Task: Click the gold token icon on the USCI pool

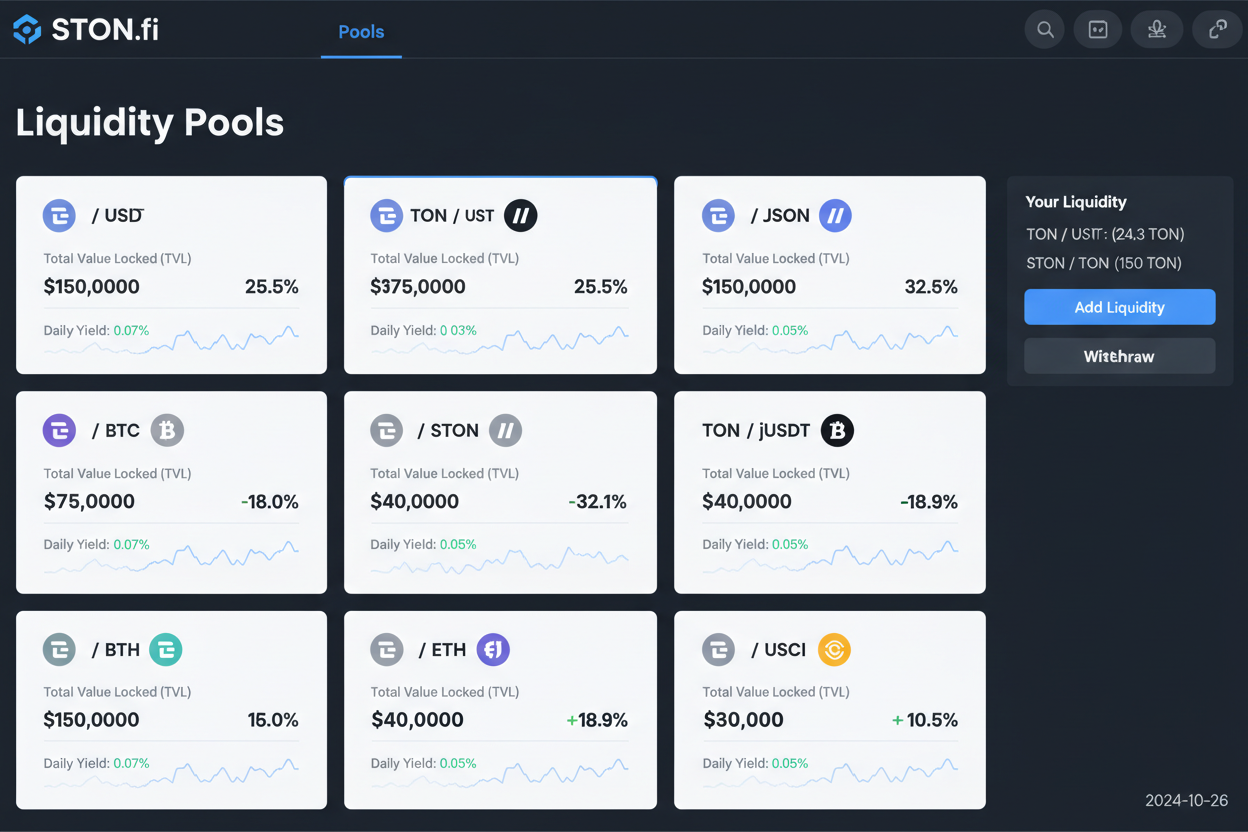Action: click(836, 649)
